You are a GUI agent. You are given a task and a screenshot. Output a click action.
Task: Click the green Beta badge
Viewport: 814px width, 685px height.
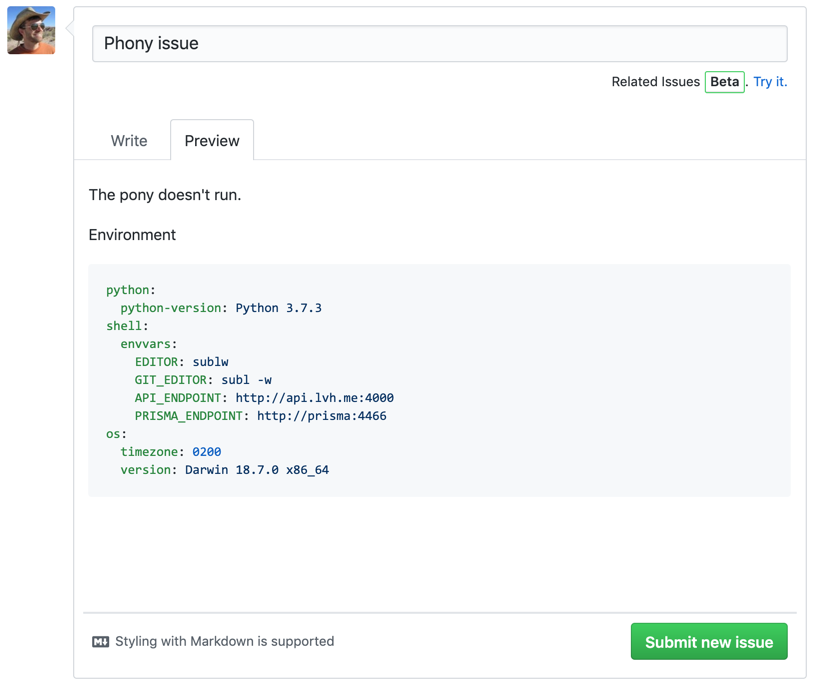pyautogui.click(x=724, y=82)
